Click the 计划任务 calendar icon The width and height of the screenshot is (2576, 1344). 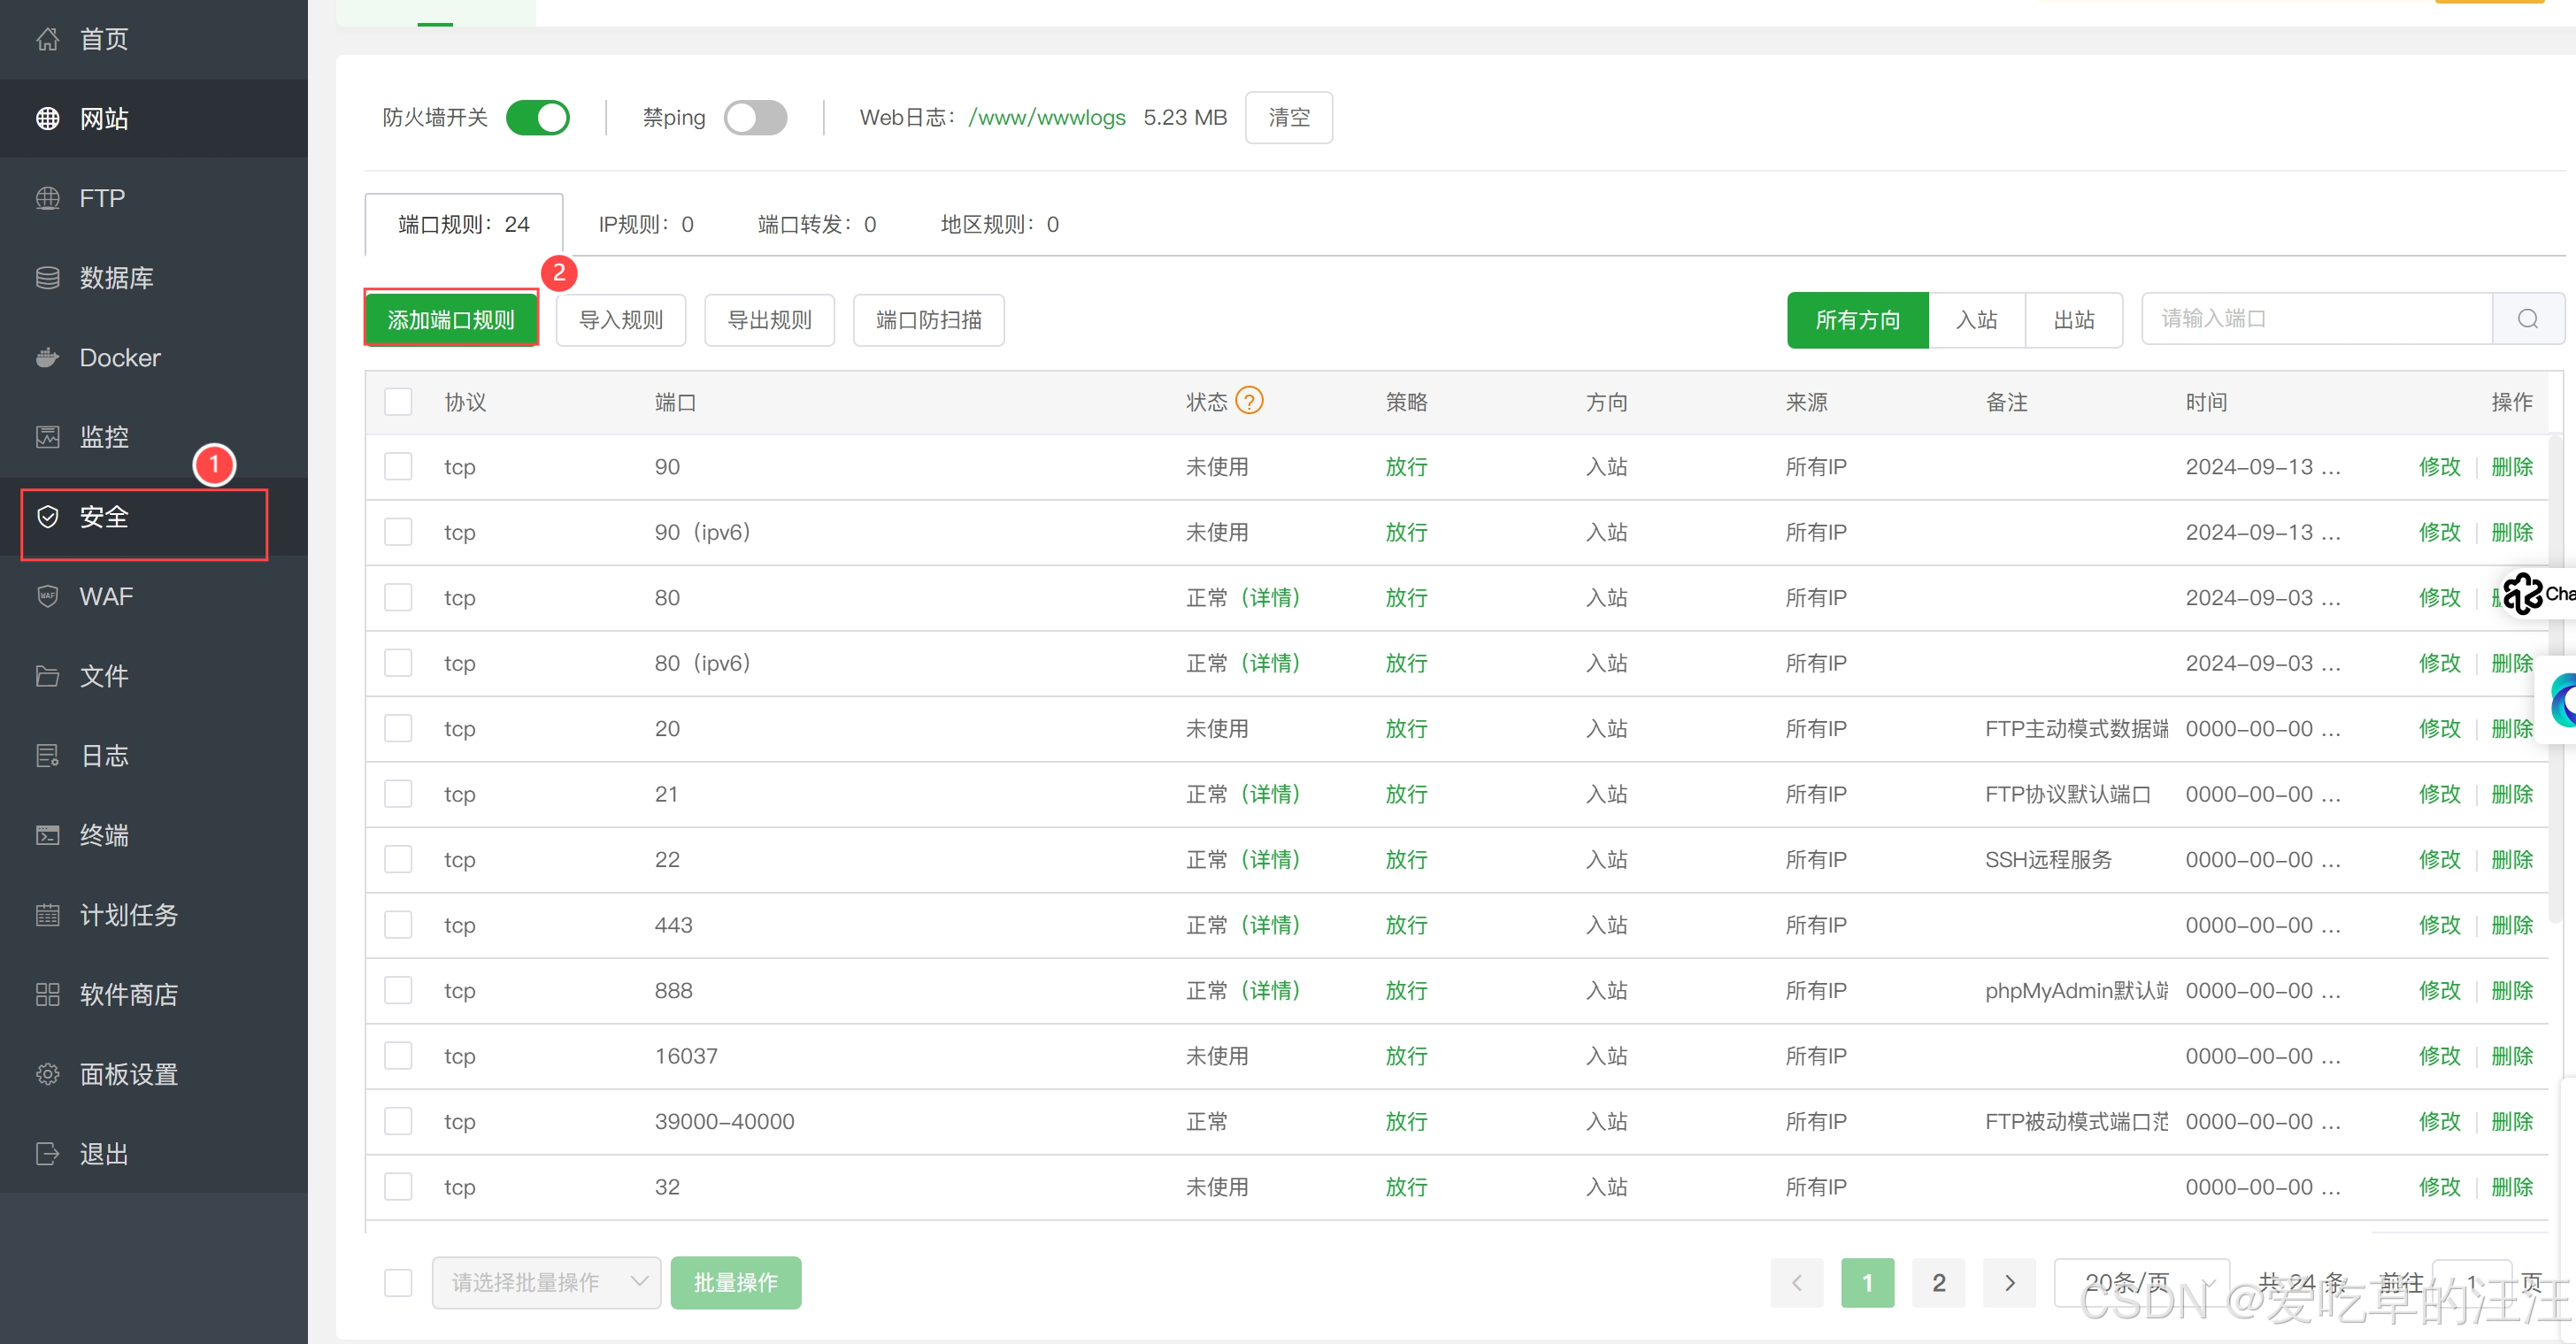(x=47, y=915)
